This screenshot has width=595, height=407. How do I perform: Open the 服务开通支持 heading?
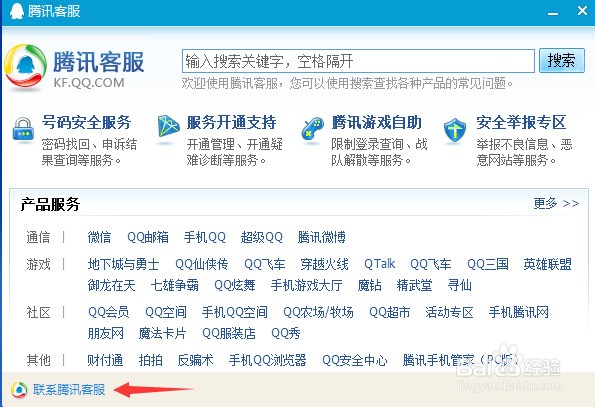click(x=231, y=123)
